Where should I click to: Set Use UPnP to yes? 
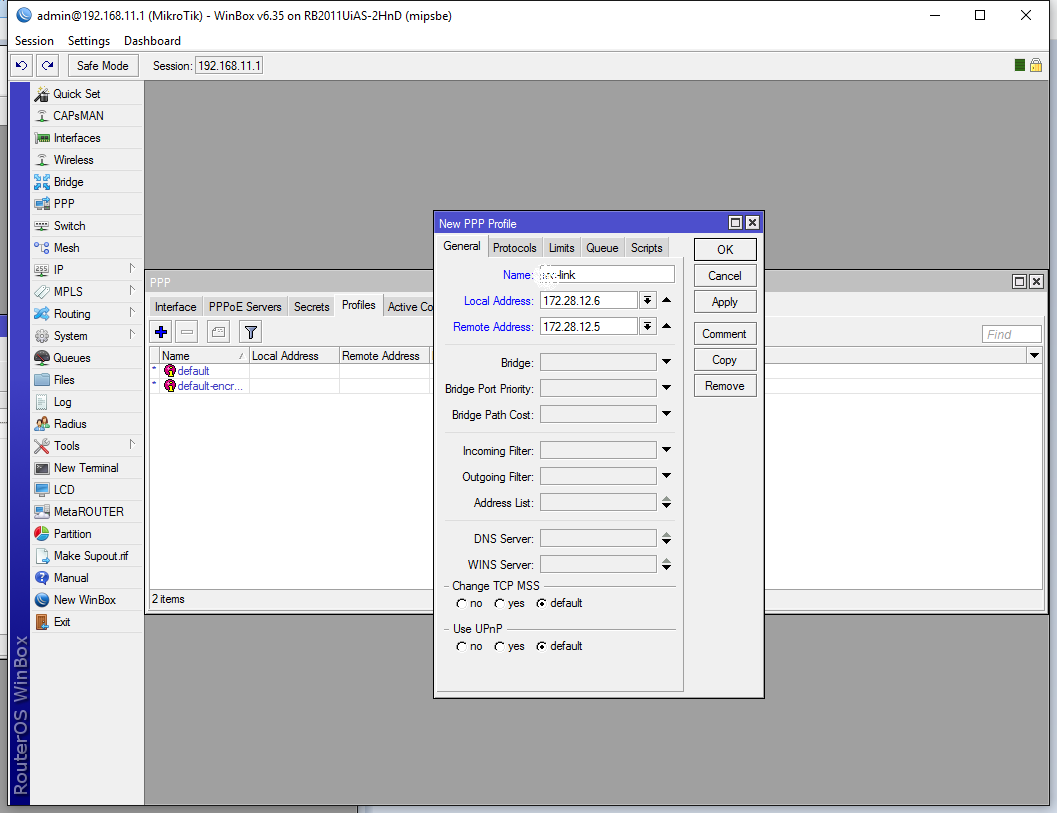pyautogui.click(x=509, y=646)
